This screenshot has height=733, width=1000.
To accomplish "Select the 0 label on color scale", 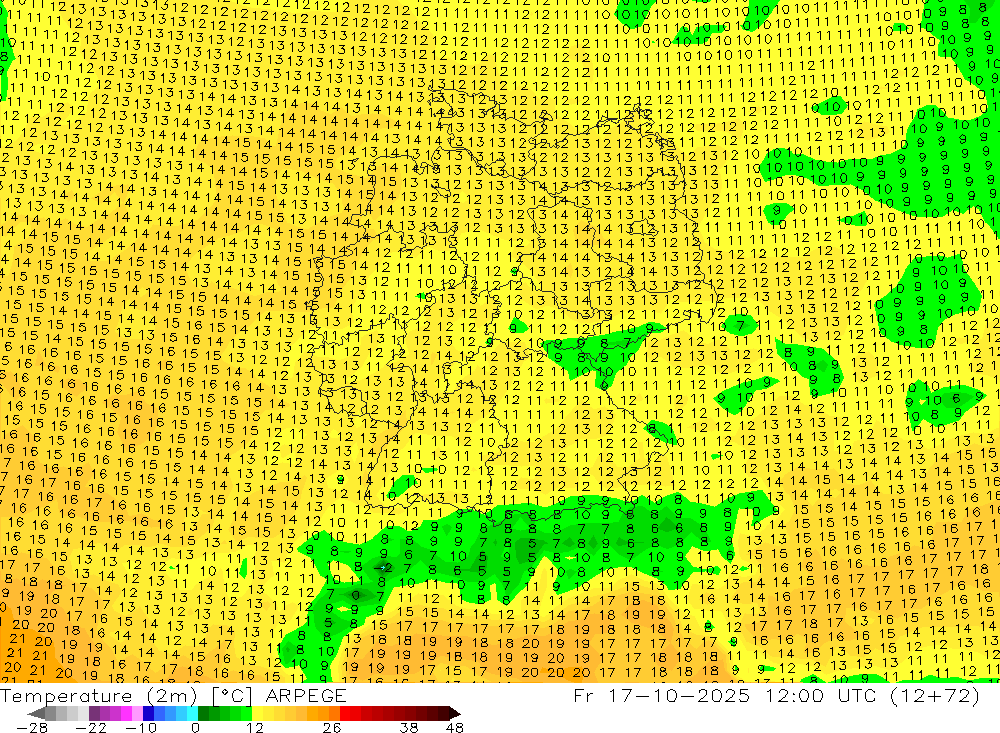I will coord(195,727).
